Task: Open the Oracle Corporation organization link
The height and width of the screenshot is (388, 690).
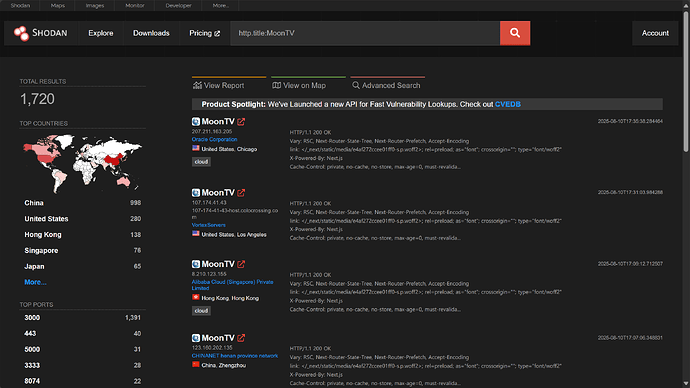Action: click(x=214, y=139)
